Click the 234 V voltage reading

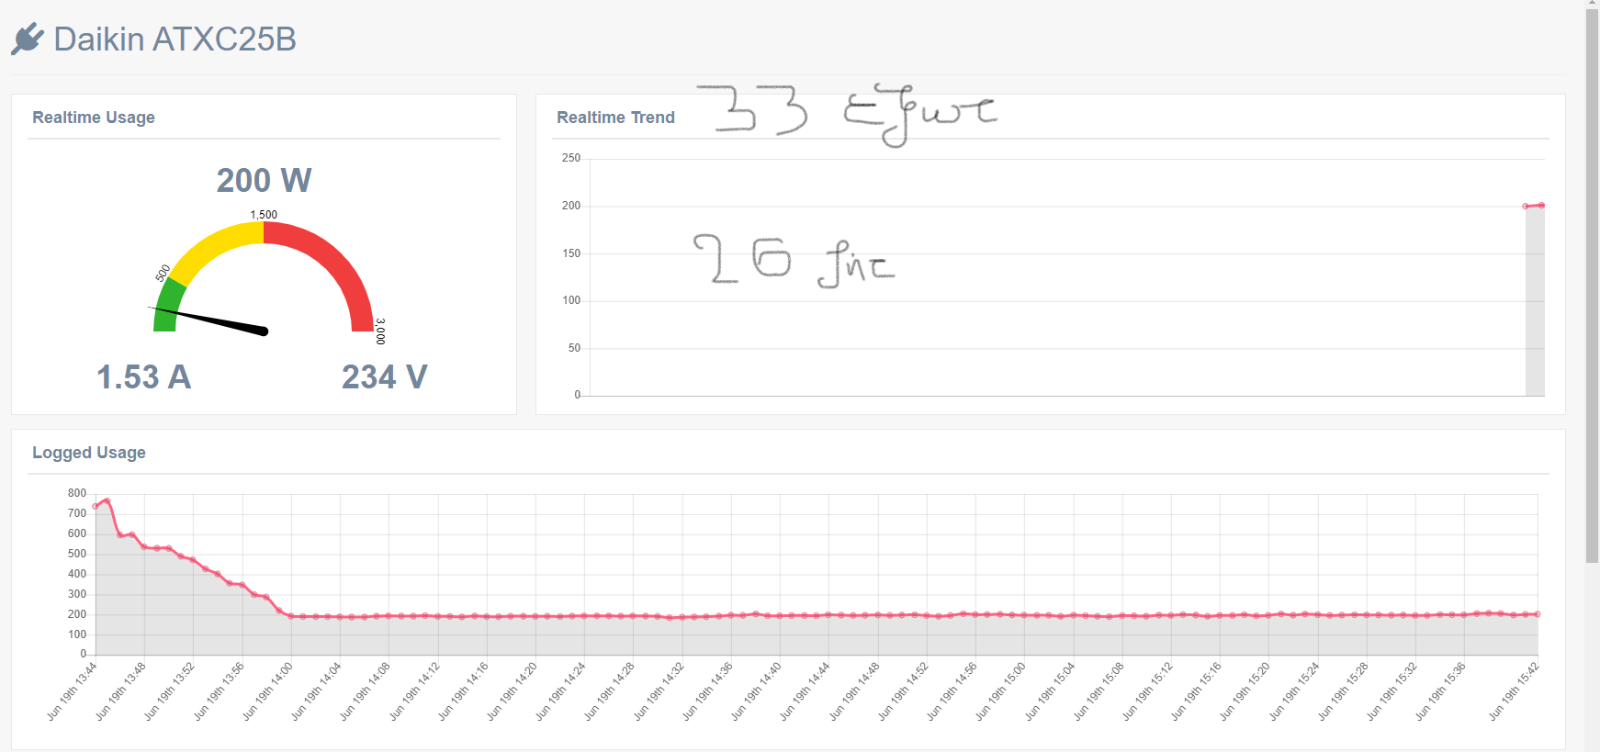pyautogui.click(x=385, y=377)
